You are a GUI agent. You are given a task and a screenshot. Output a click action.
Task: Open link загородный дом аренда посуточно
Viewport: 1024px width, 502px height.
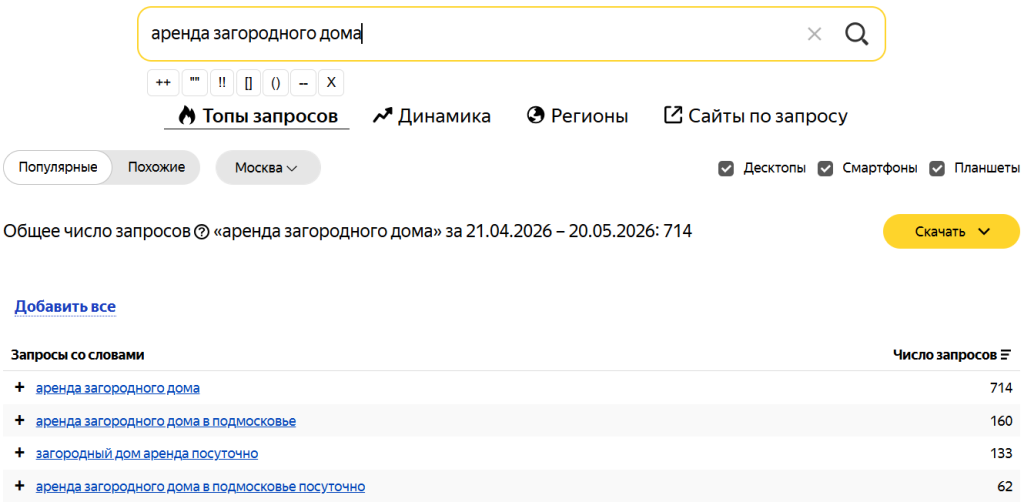tap(147, 454)
